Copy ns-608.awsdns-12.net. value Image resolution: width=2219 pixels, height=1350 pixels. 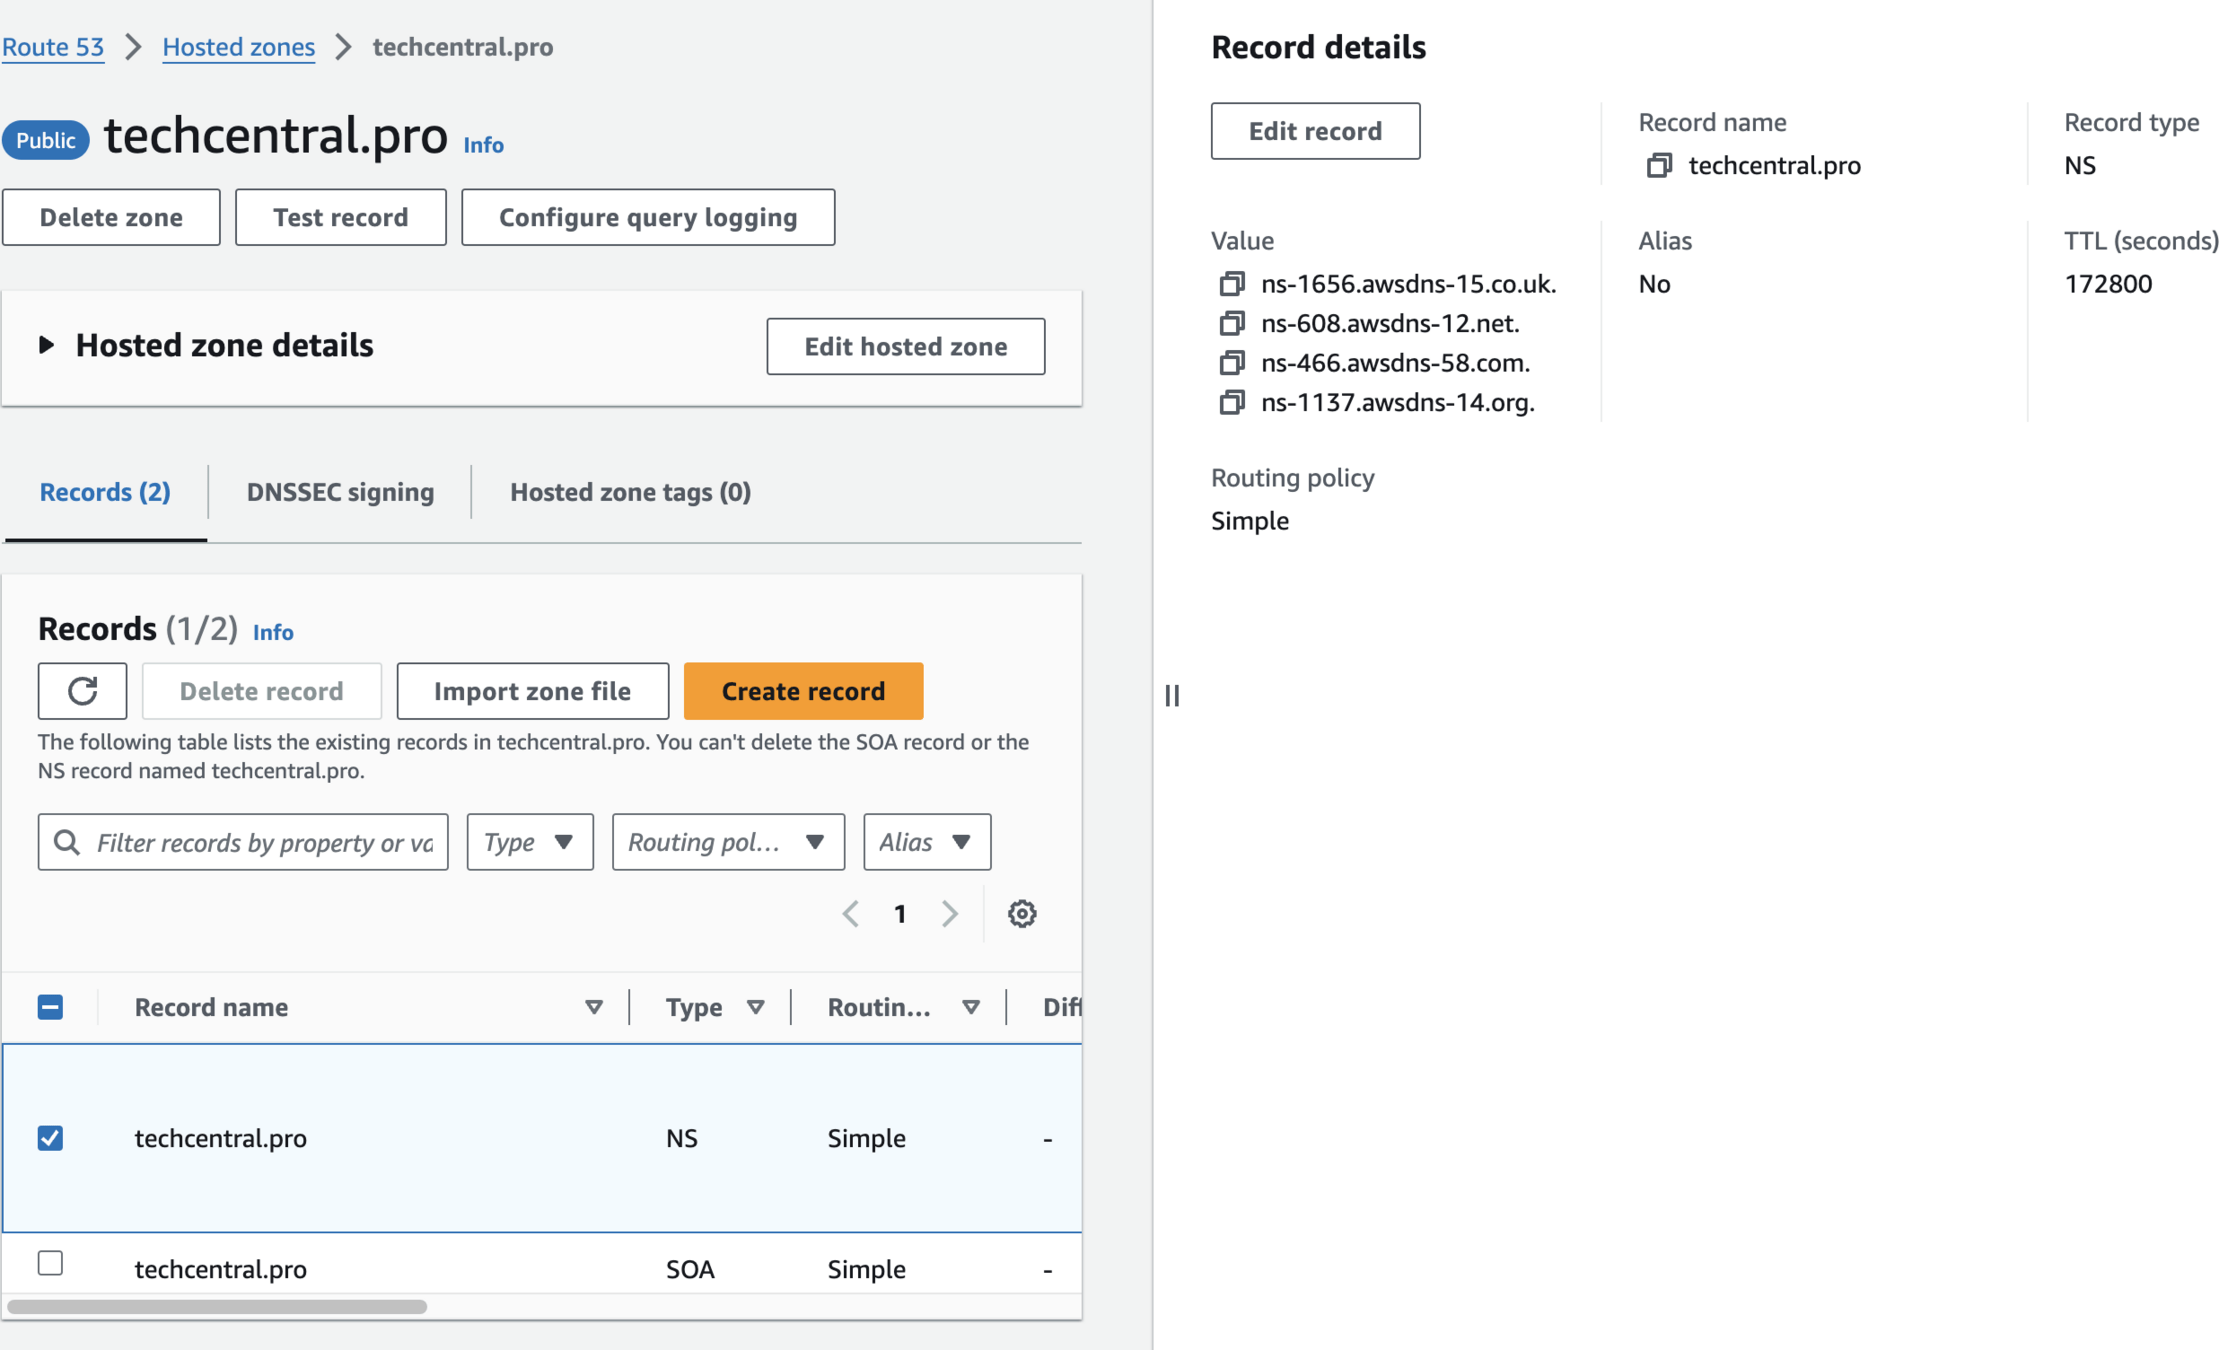coord(1231,324)
